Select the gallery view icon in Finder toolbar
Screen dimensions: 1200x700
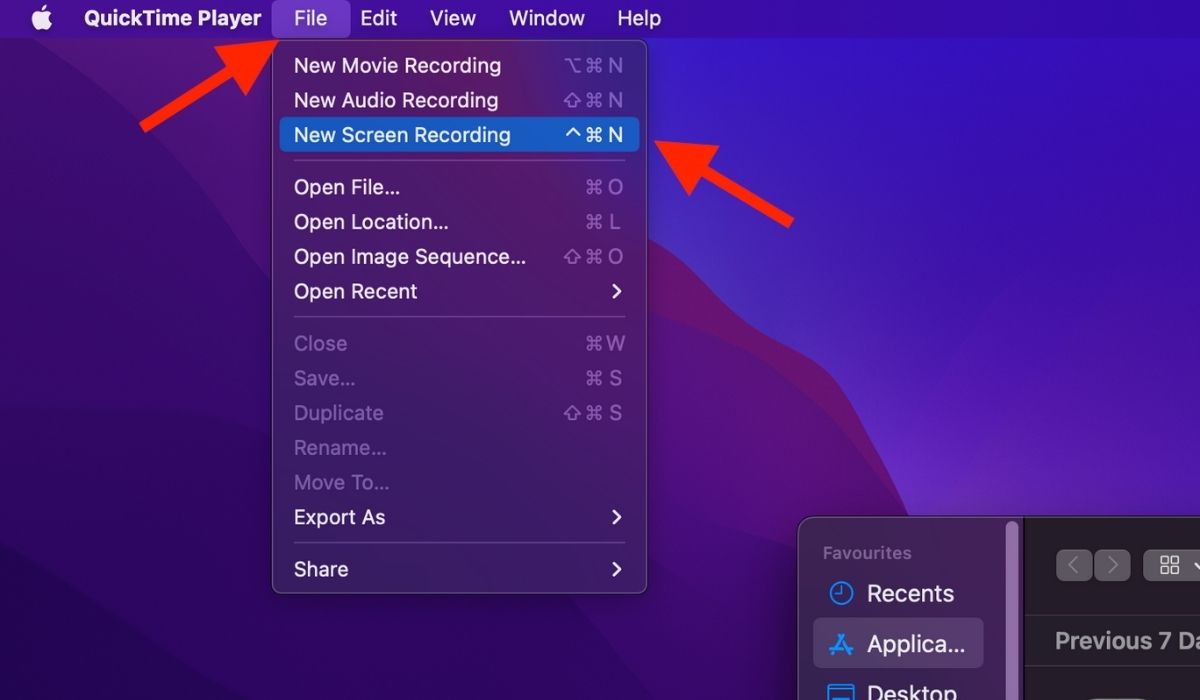pyautogui.click(x=1168, y=564)
